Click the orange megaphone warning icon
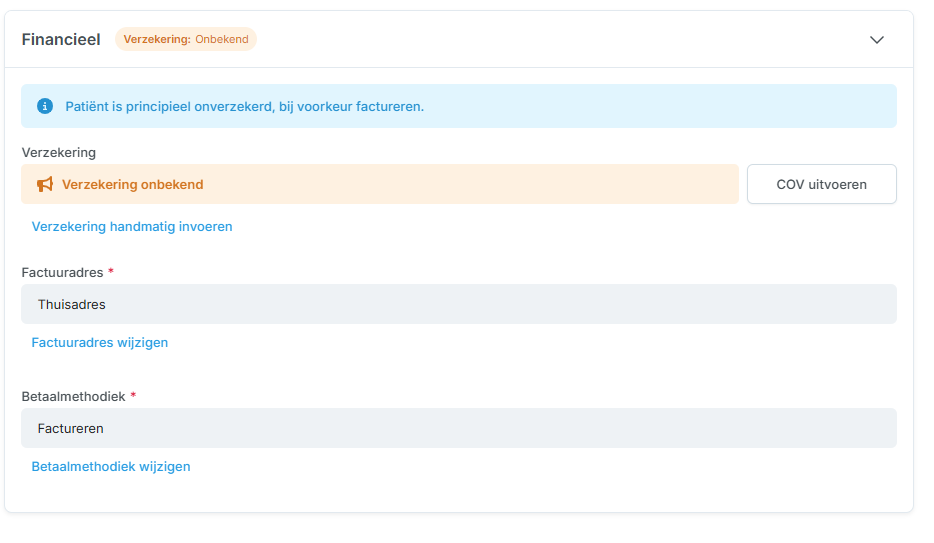Viewport: 934px width, 543px height. pos(45,184)
